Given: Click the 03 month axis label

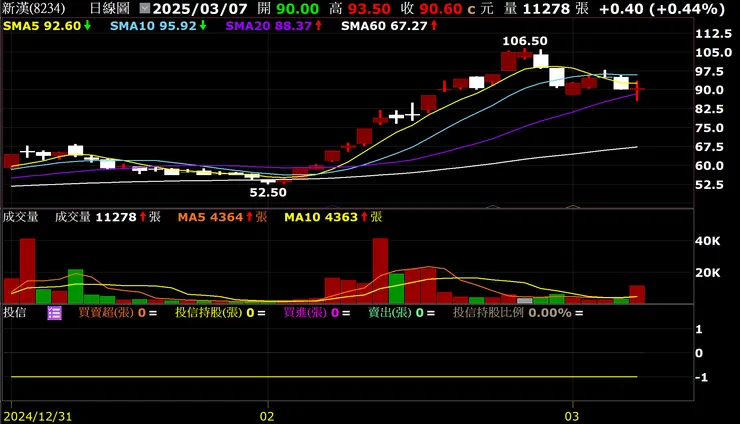Looking at the screenshot, I should pos(572,416).
